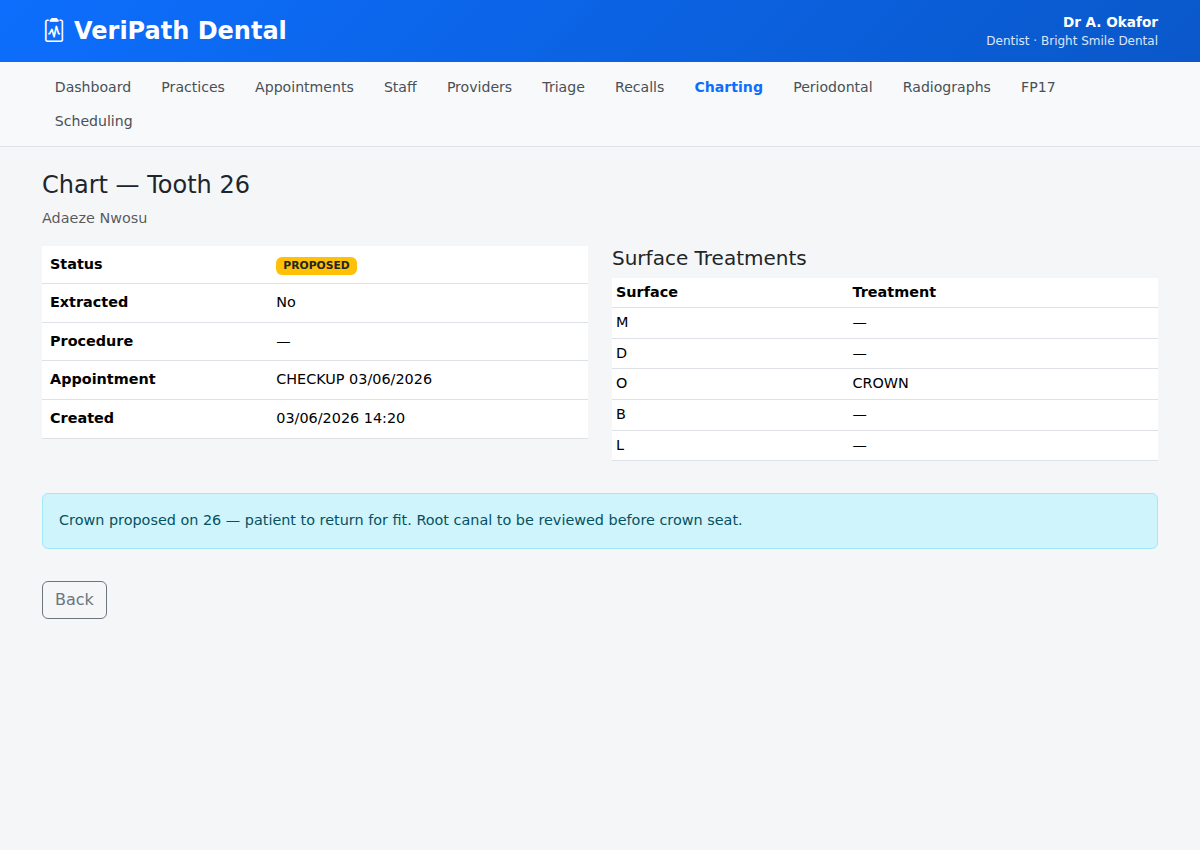Image resolution: width=1200 pixels, height=850 pixels.
Task: Select the Dr A. Okafor user name
Action: coord(1110,22)
